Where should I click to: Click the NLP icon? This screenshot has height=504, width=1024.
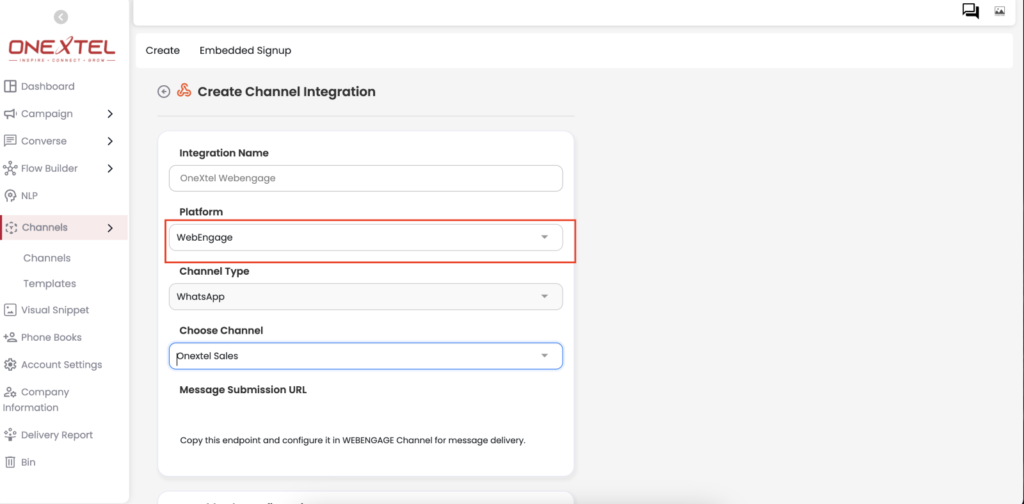[10, 195]
